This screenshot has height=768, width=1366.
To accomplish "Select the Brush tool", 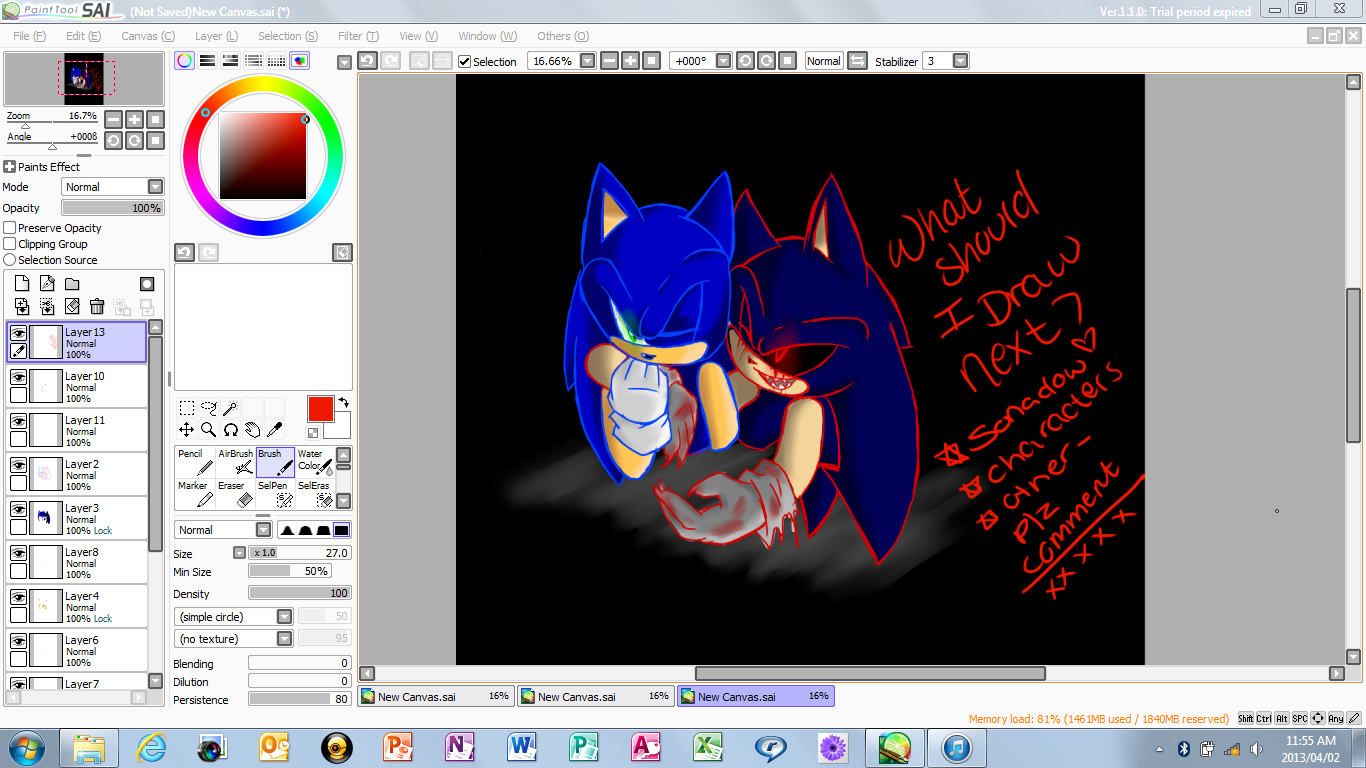I will (275, 461).
